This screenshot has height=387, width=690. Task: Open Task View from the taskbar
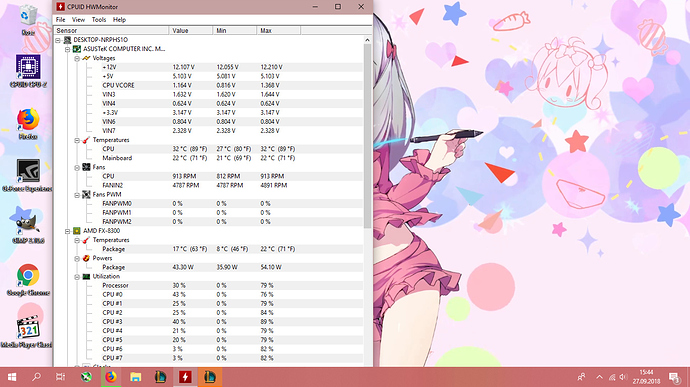(60, 377)
